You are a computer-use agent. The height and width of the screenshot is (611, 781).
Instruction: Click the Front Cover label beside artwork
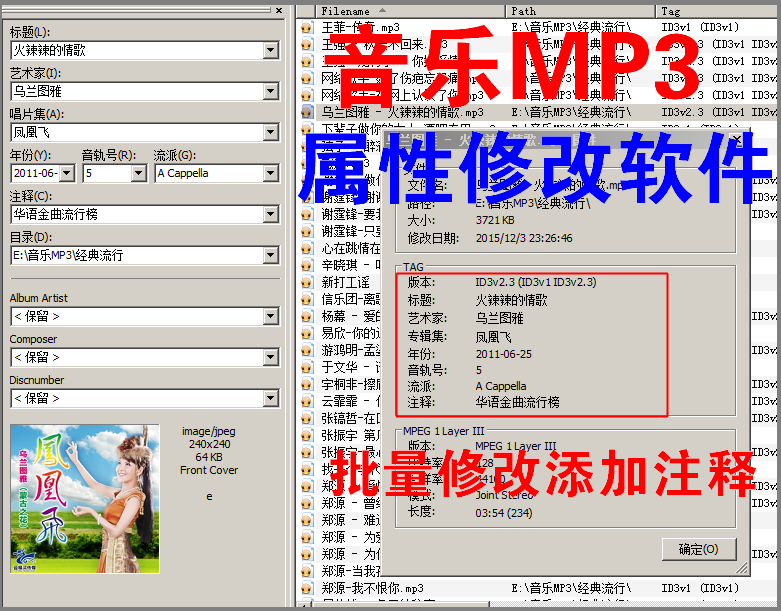(x=209, y=470)
